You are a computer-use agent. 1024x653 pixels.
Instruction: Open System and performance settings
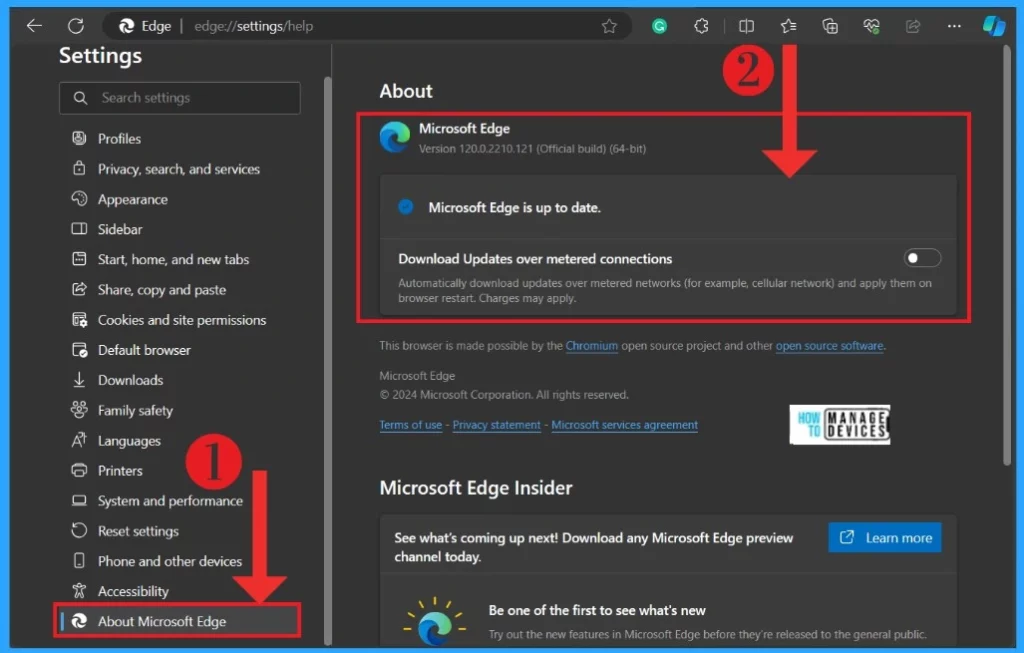pyautogui.click(x=170, y=501)
